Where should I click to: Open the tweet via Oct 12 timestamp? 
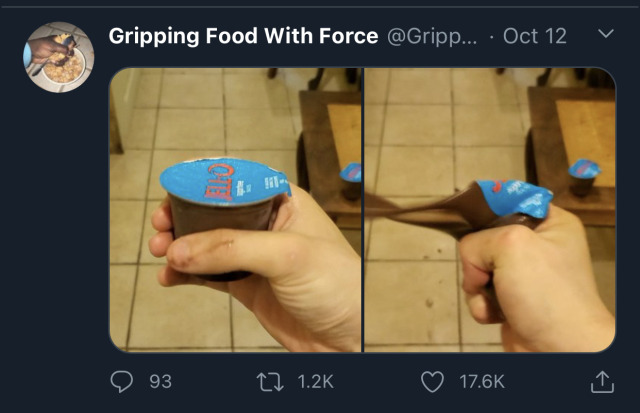tap(535, 36)
